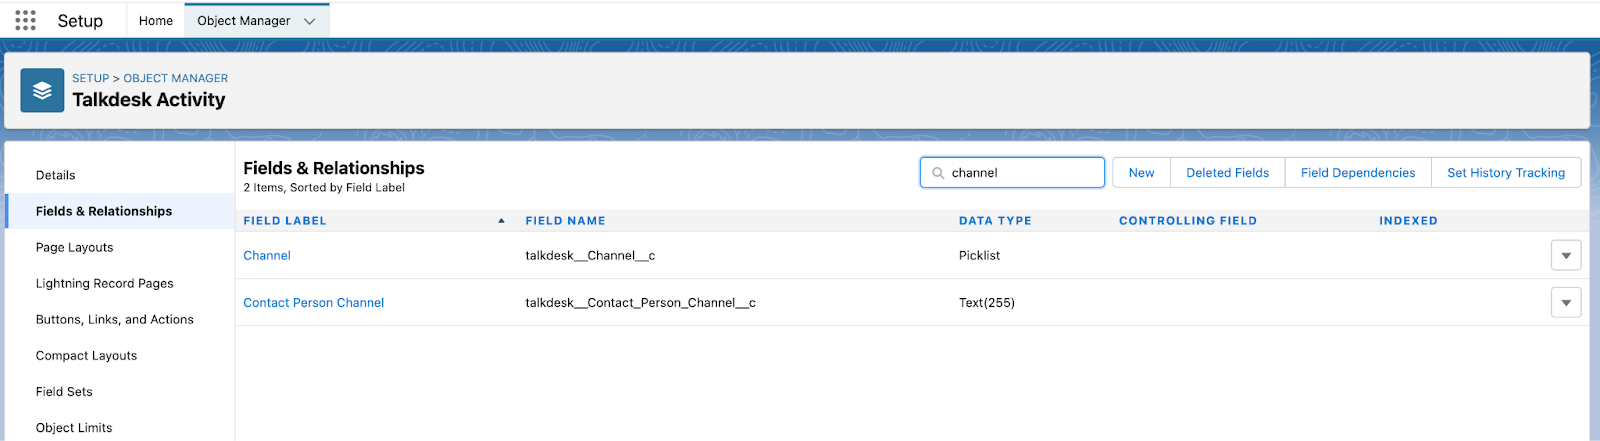Switch to the Home tab
The image size is (1600, 441).
coord(156,21)
